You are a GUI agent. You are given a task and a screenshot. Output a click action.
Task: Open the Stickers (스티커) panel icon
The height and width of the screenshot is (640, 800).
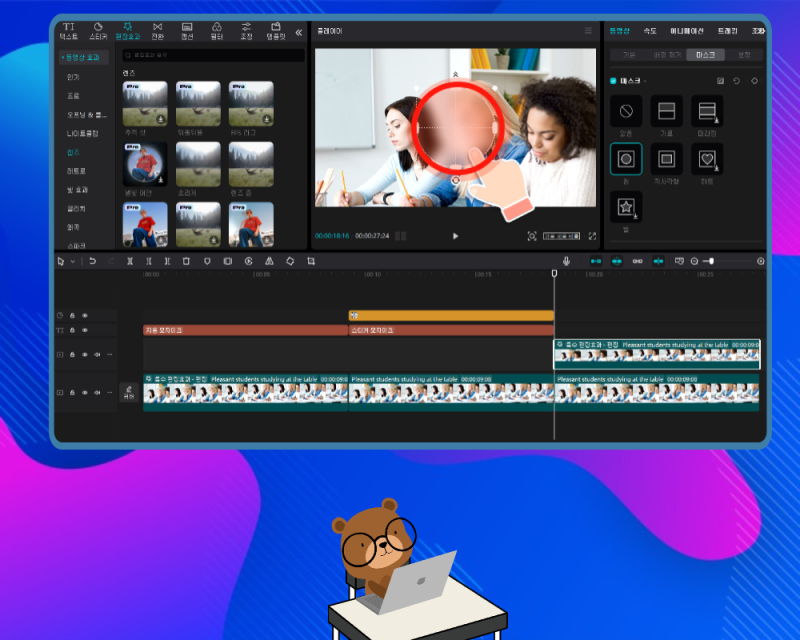(98, 30)
